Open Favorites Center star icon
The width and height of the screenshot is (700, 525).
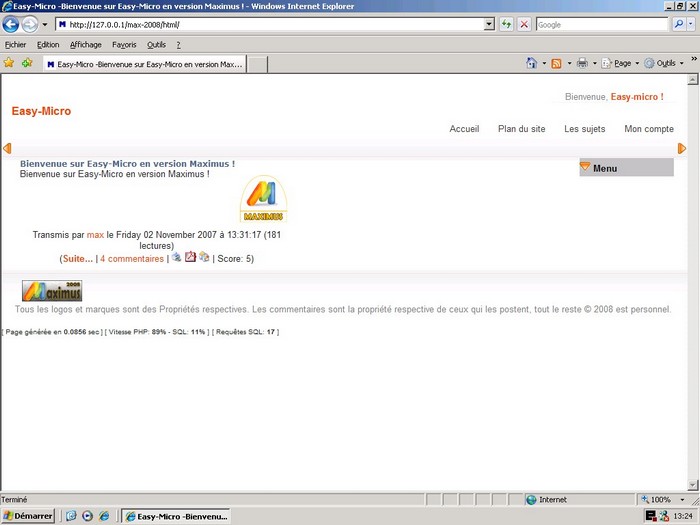tap(9, 63)
